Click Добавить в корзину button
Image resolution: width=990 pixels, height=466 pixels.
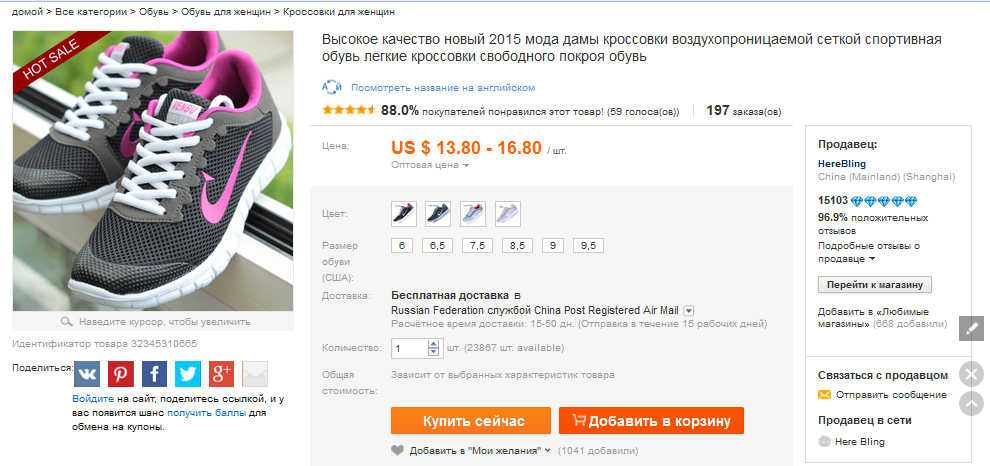(x=651, y=421)
